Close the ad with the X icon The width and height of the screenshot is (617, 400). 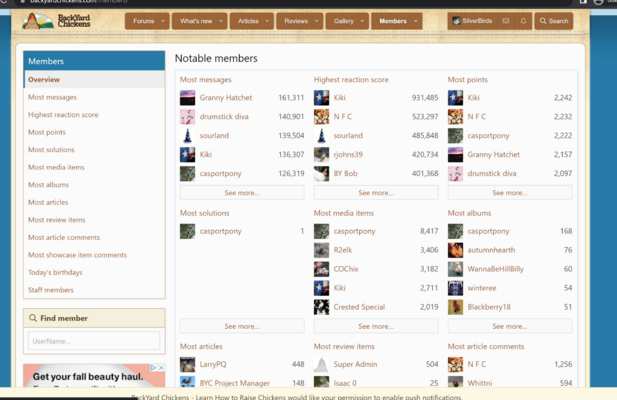[161, 367]
